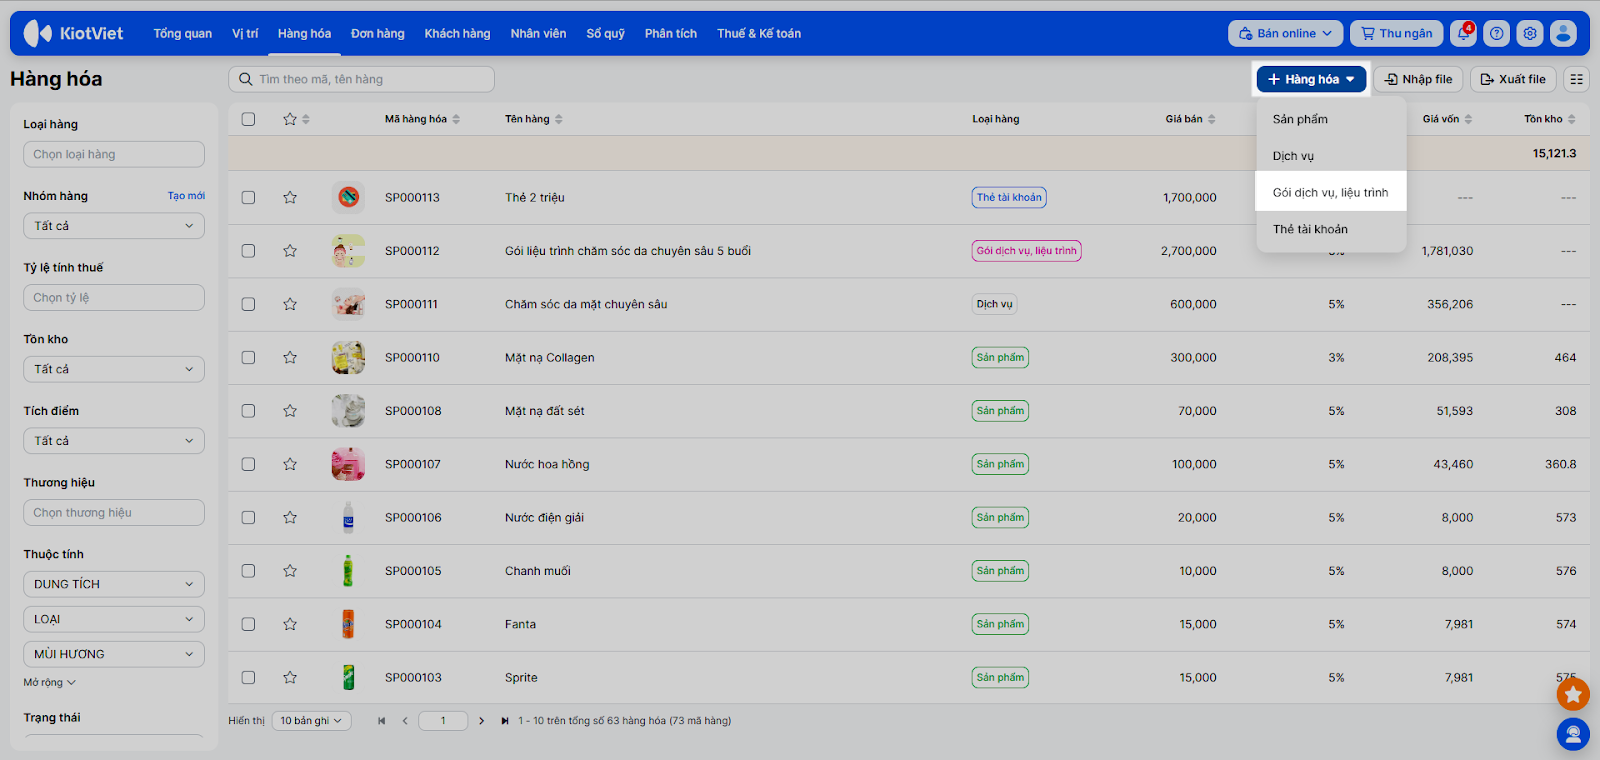Open the orange star feedback button

(x=1573, y=694)
